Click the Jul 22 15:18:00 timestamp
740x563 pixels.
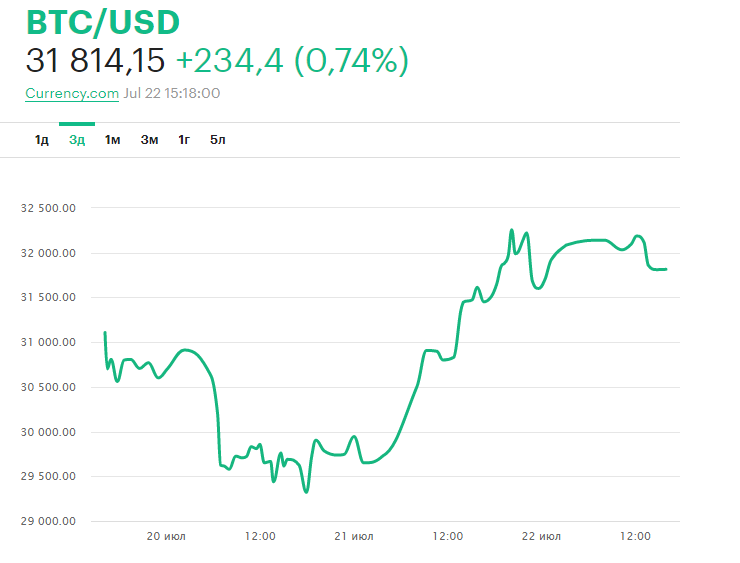[172, 93]
